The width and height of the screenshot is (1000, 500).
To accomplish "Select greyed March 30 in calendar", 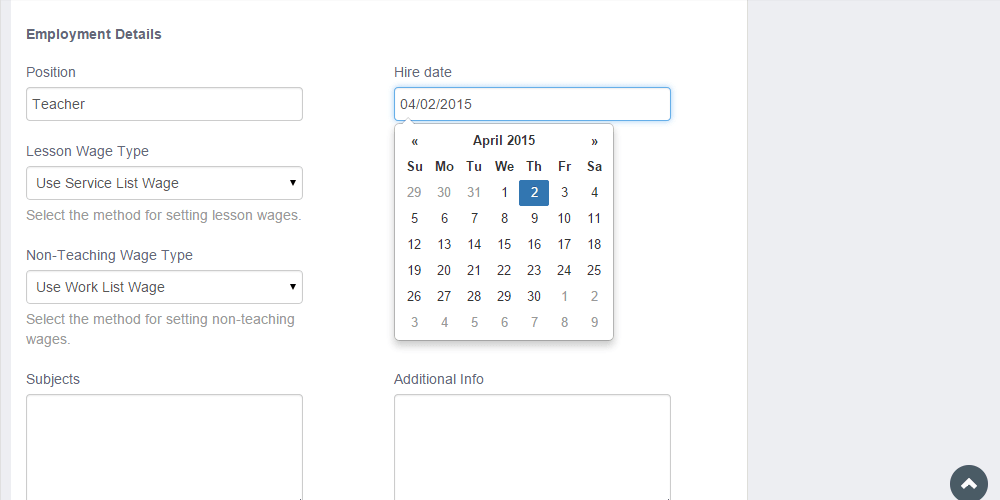I will [445, 193].
